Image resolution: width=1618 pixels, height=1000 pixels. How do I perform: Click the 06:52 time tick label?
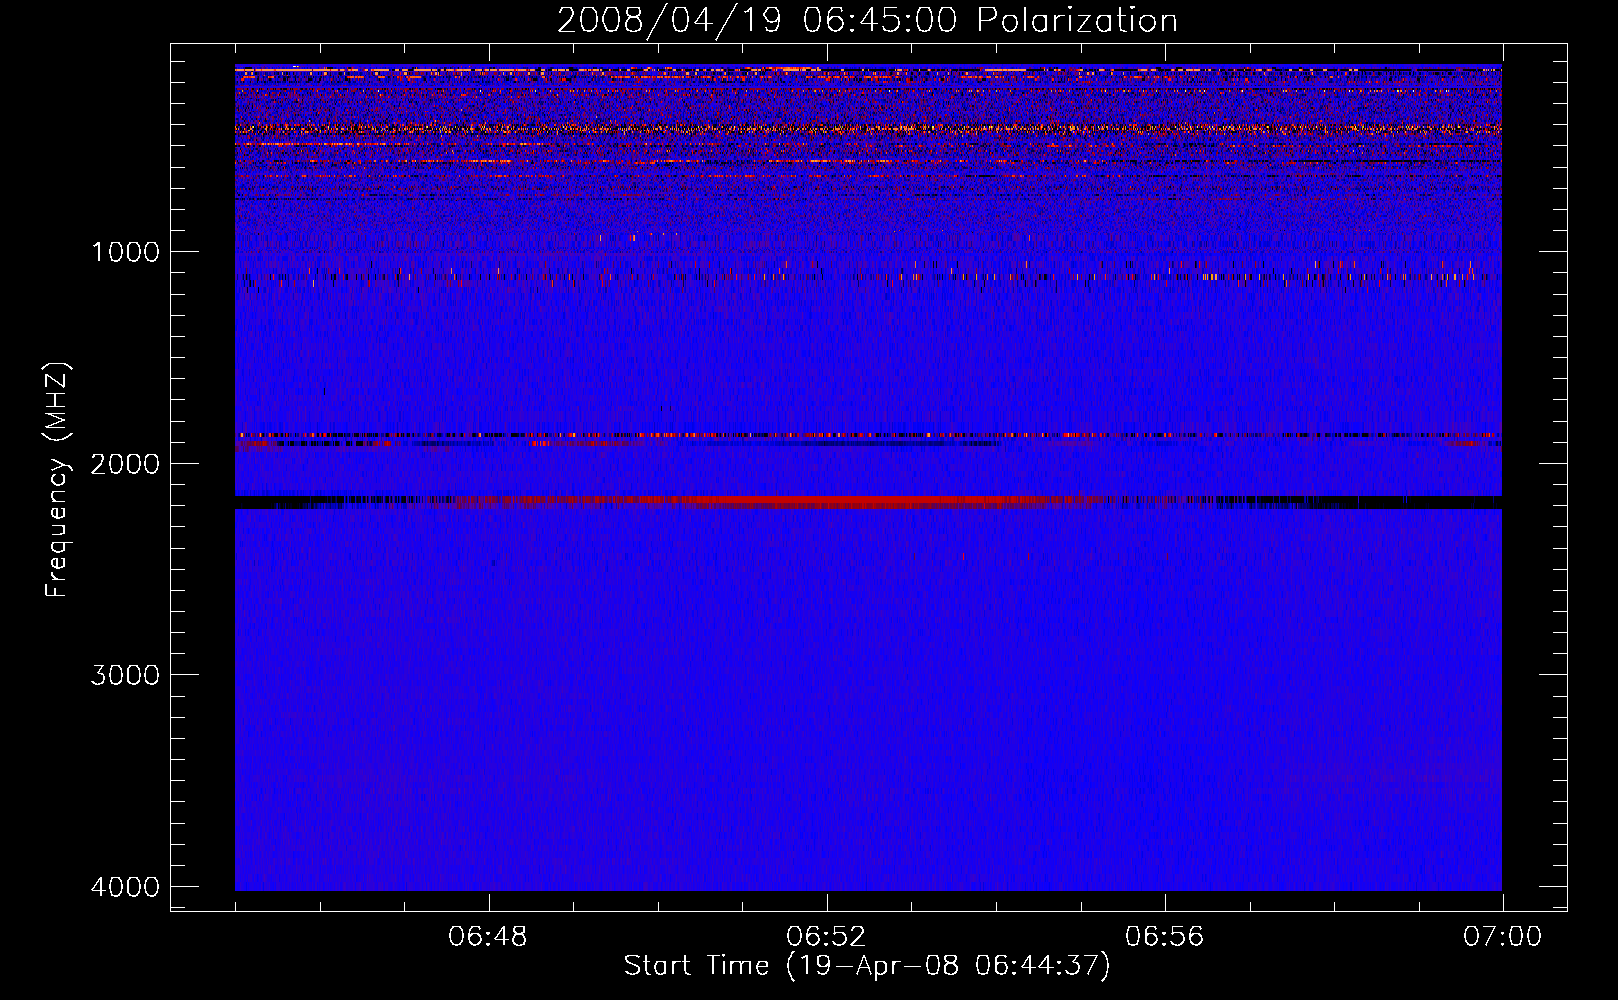click(x=826, y=937)
